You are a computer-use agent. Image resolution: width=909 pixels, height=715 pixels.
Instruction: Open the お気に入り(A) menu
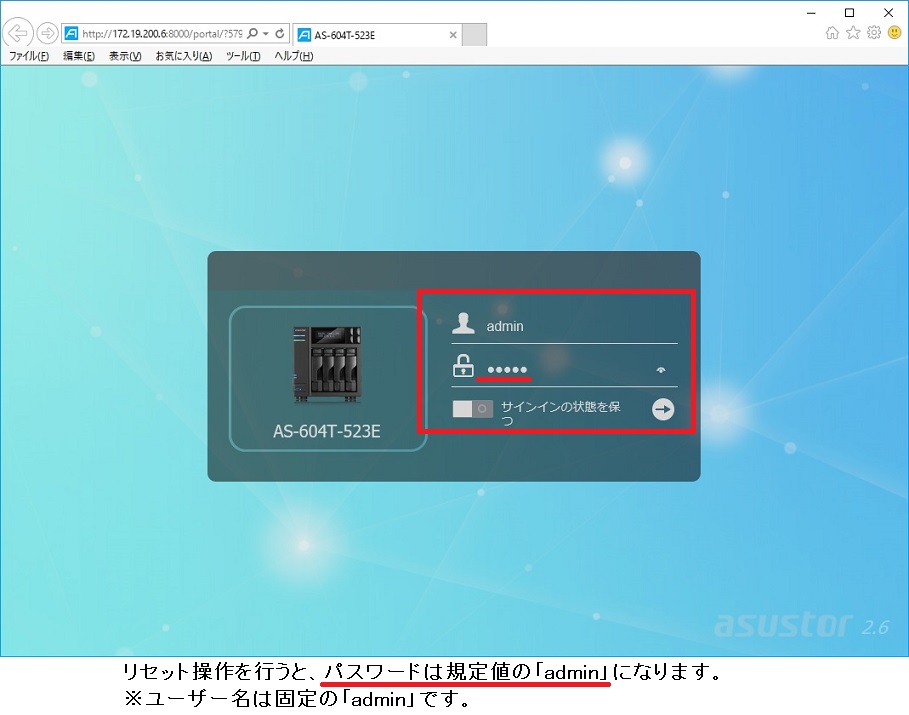click(x=183, y=56)
